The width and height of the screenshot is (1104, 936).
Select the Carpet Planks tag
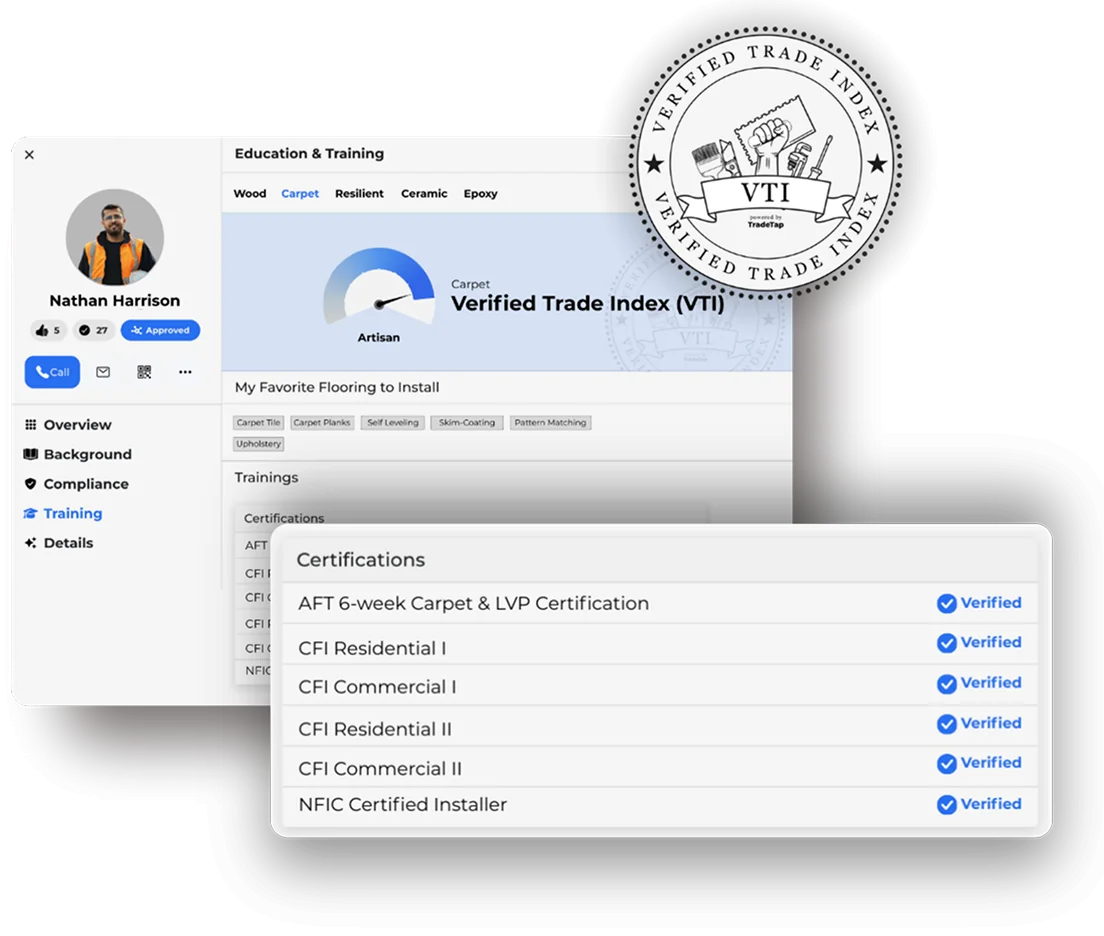[322, 423]
